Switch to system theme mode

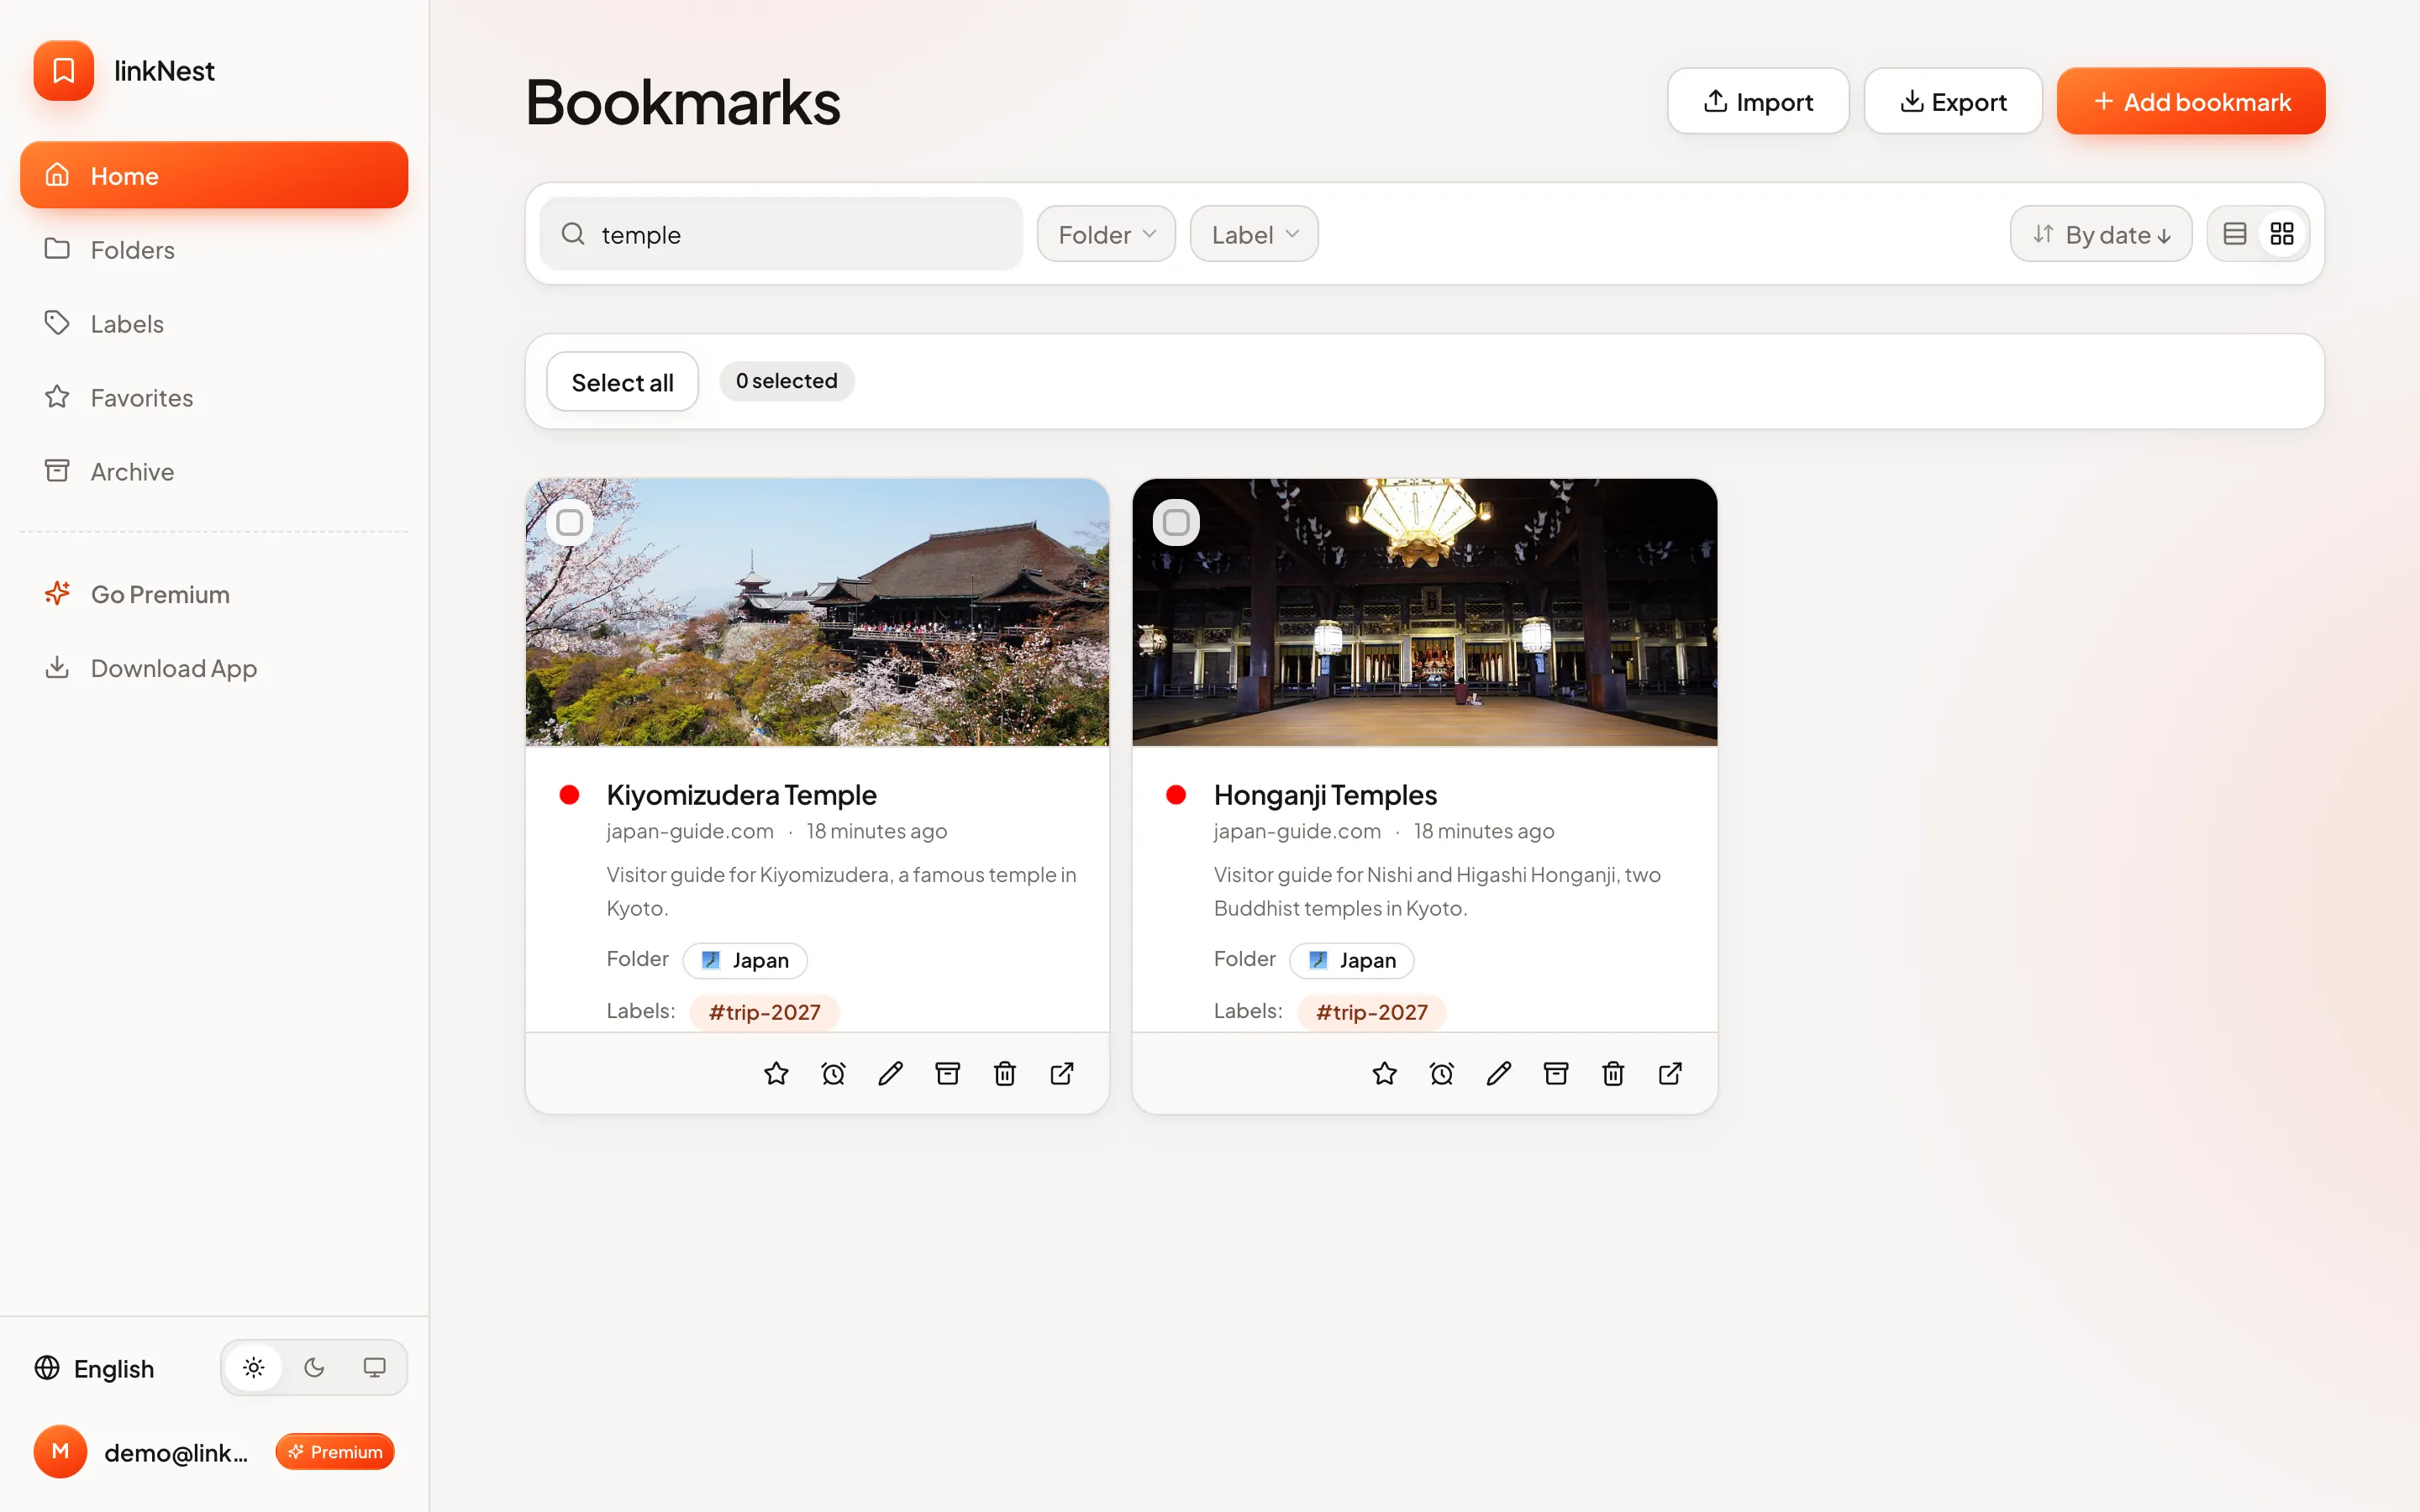tap(374, 1367)
